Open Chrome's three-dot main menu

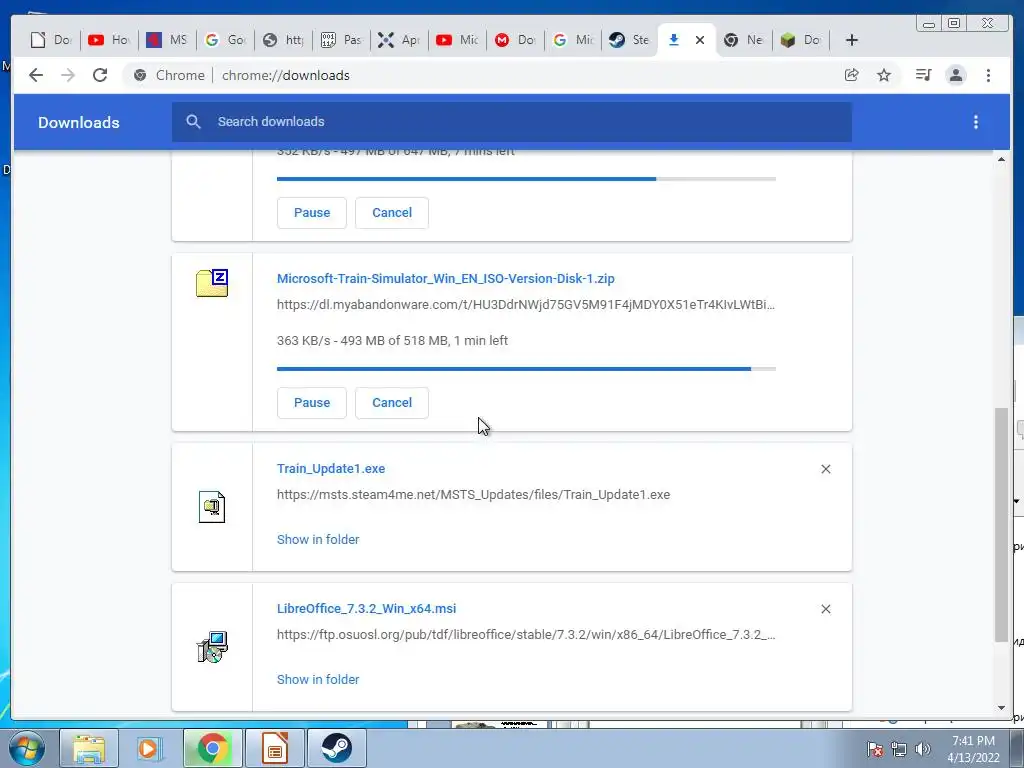tap(988, 75)
